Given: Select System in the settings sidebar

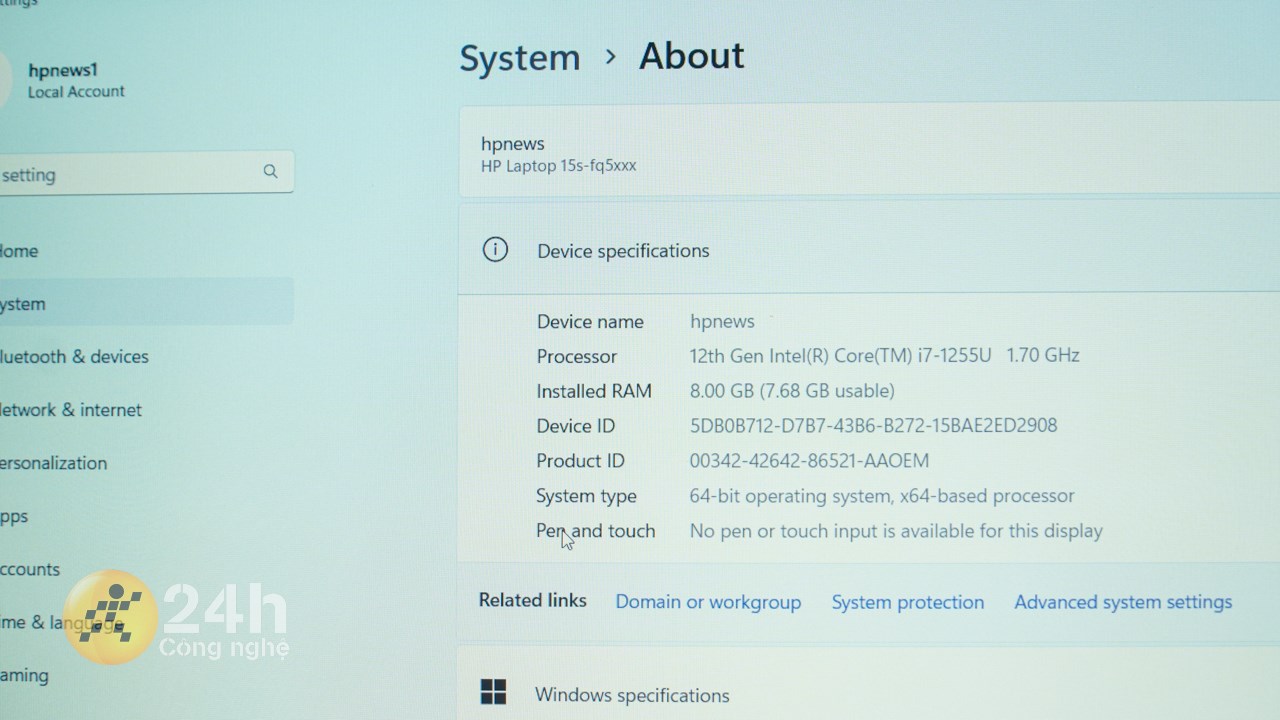Looking at the screenshot, I should [x=145, y=303].
